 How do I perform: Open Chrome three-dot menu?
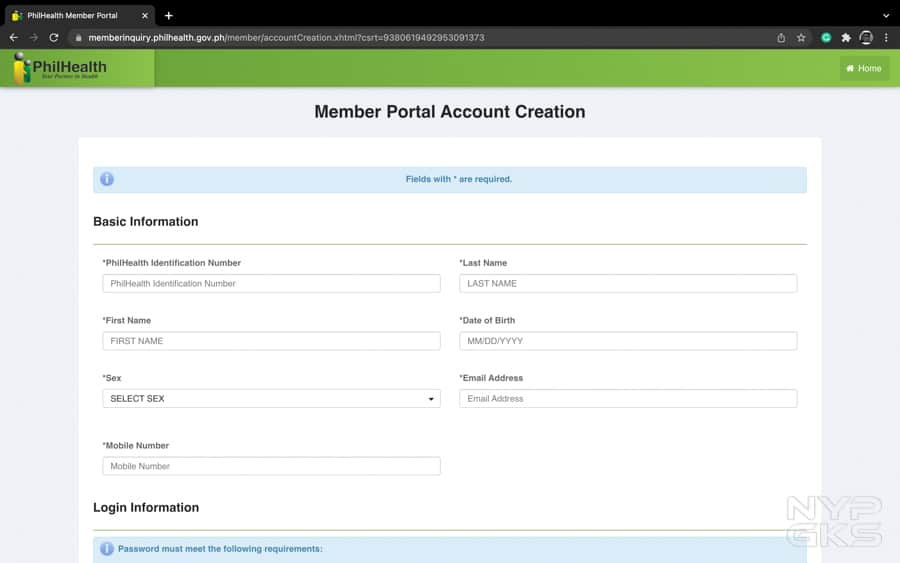point(886,38)
